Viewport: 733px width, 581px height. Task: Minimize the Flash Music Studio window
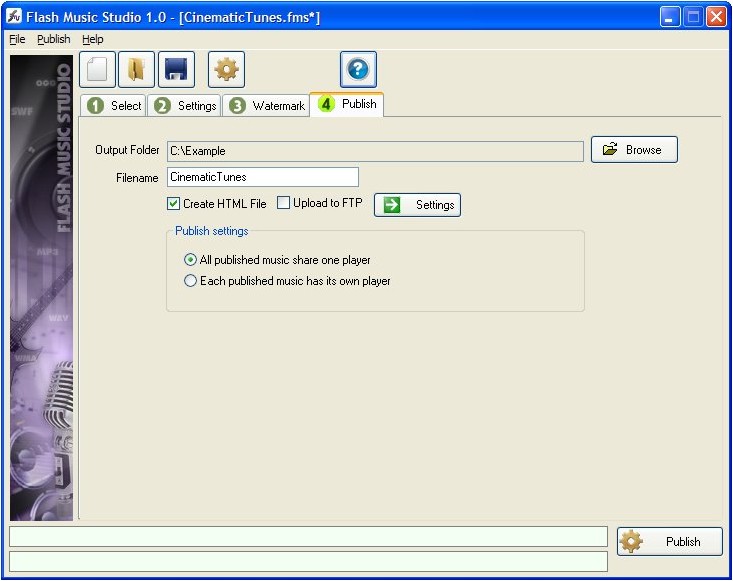pos(670,17)
